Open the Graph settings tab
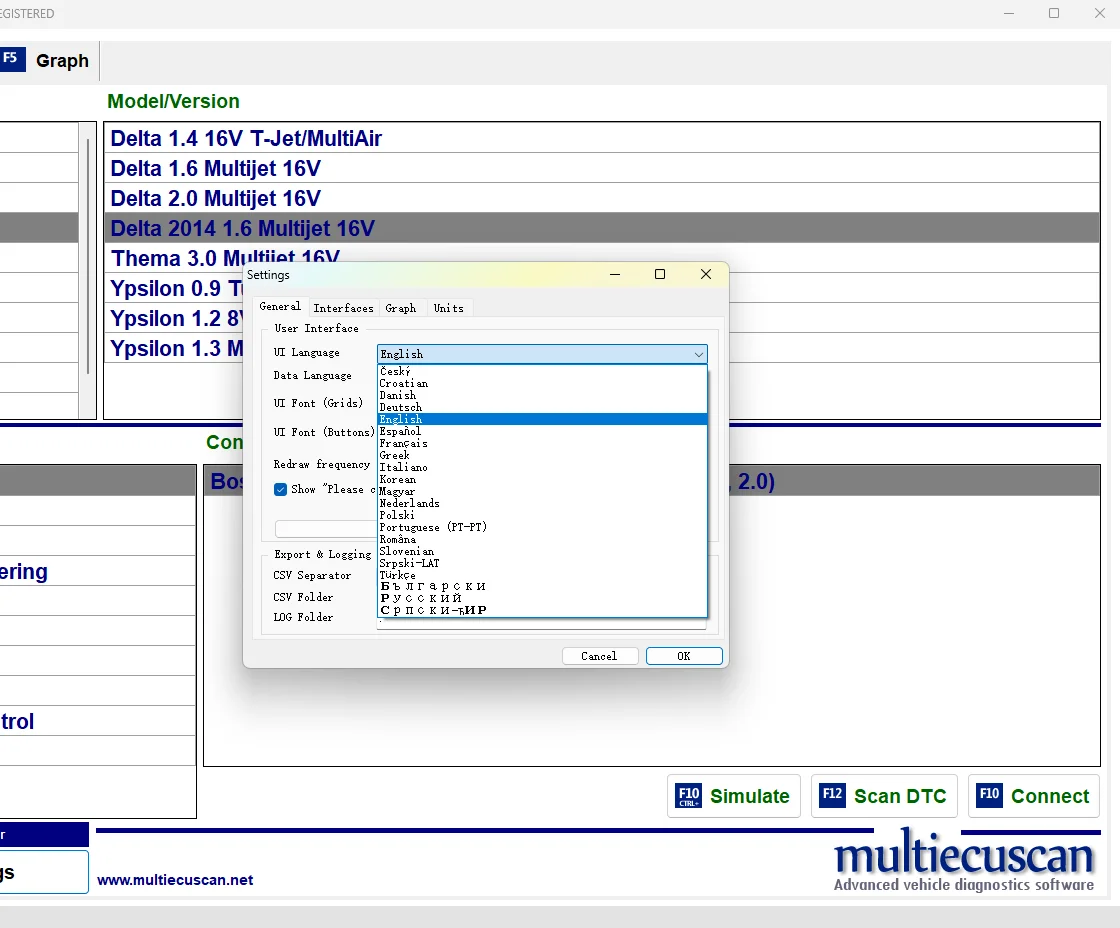 [x=401, y=309]
